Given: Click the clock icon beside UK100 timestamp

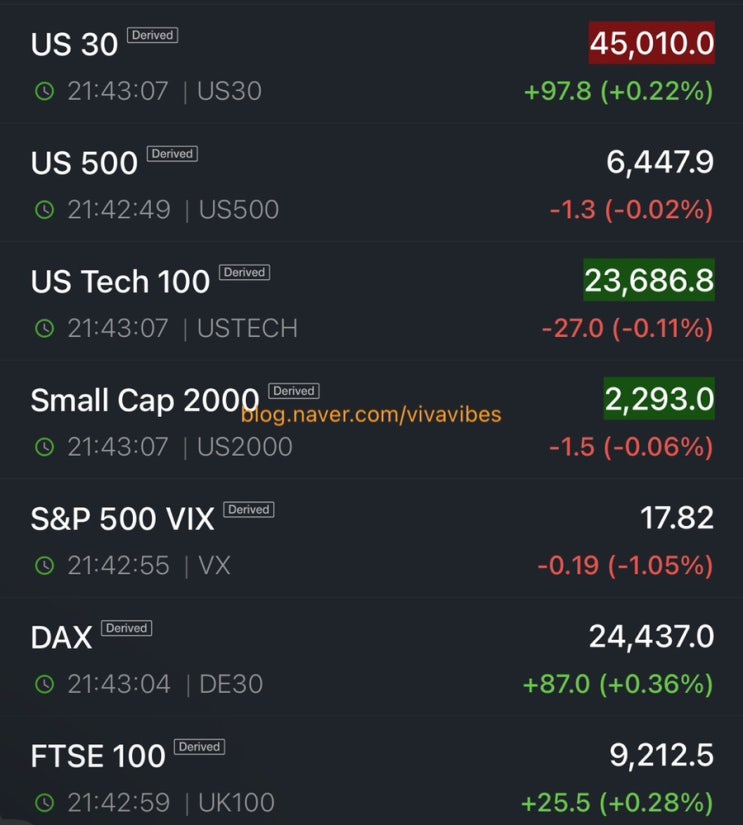Looking at the screenshot, I should (x=45, y=803).
